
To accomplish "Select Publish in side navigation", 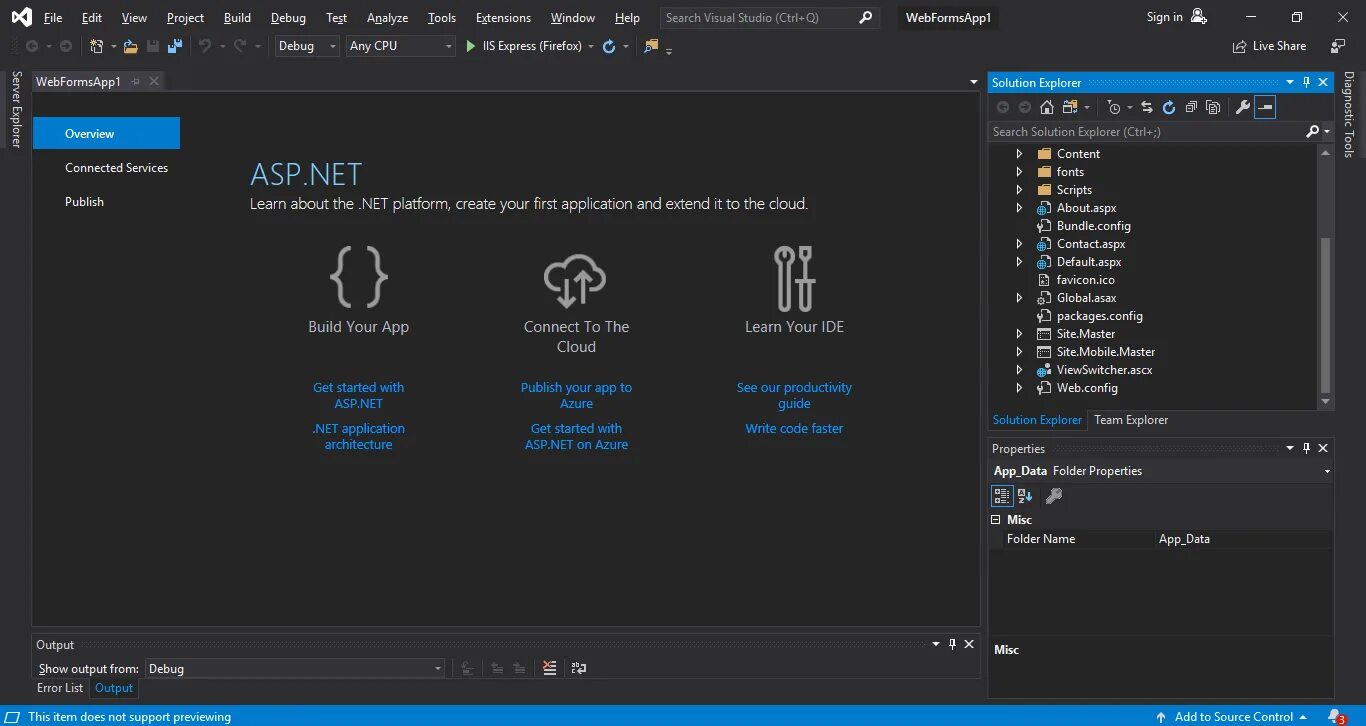I will [x=84, y=202].
